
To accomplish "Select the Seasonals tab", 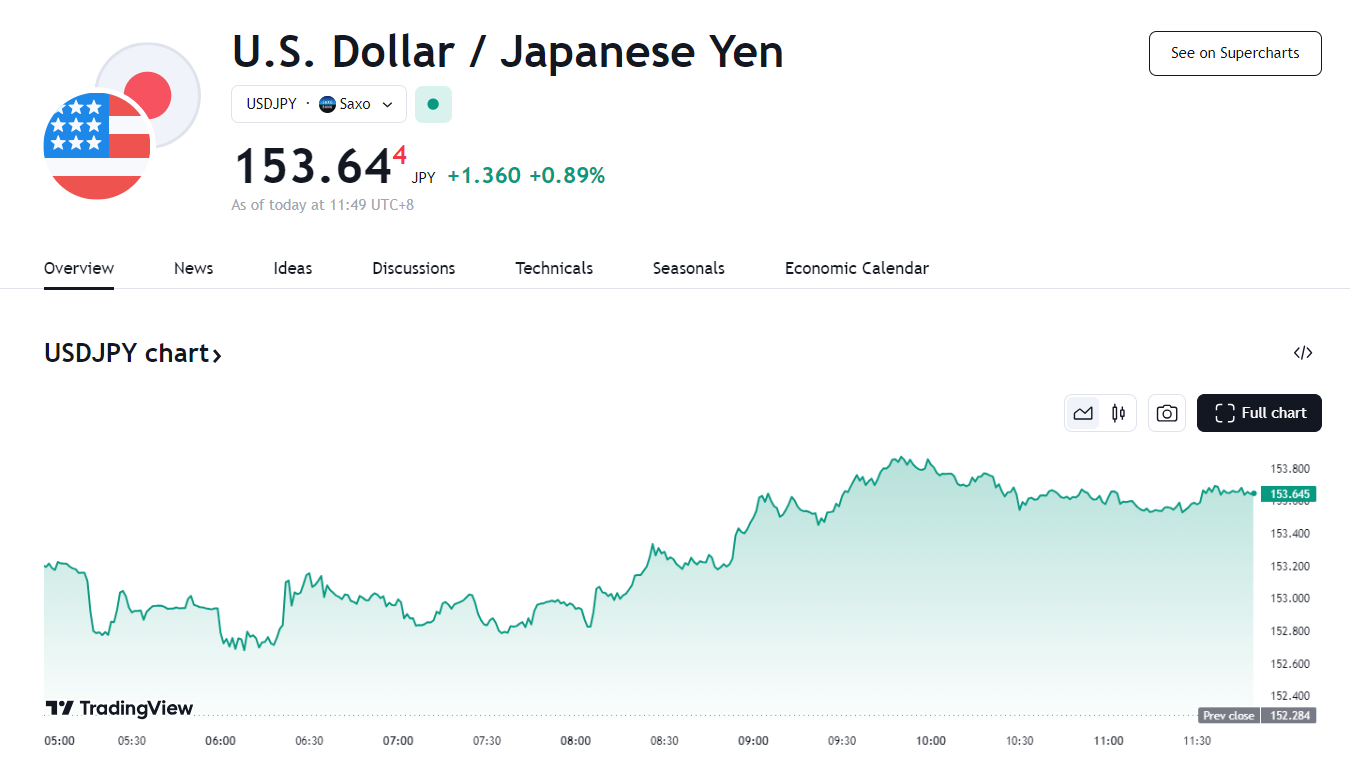I will (x=688, y=268).
